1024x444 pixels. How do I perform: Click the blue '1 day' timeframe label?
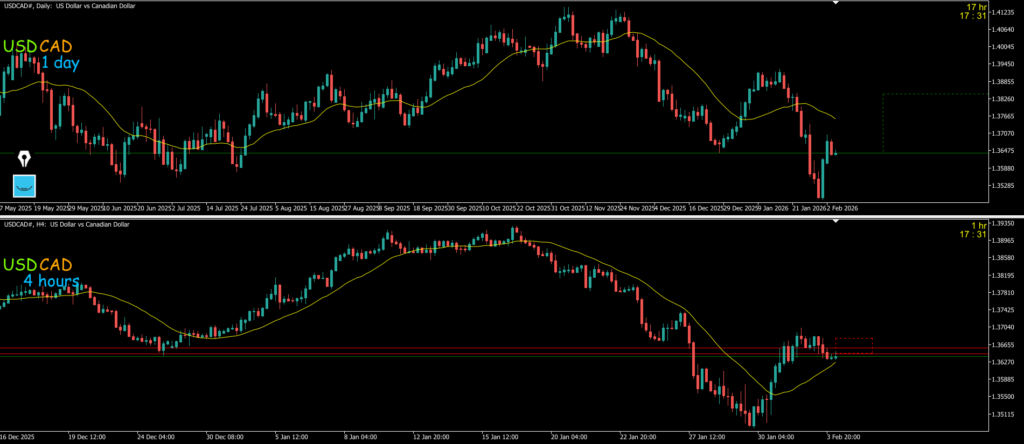point(59,64)
